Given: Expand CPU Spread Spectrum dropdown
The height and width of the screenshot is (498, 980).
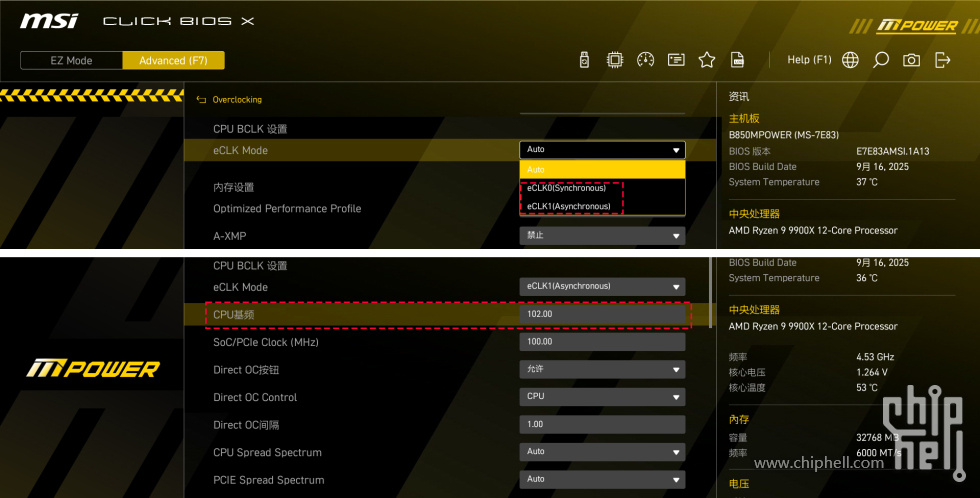Looking at the screenshot, I should pyautogui.click(x=602, y=452).
